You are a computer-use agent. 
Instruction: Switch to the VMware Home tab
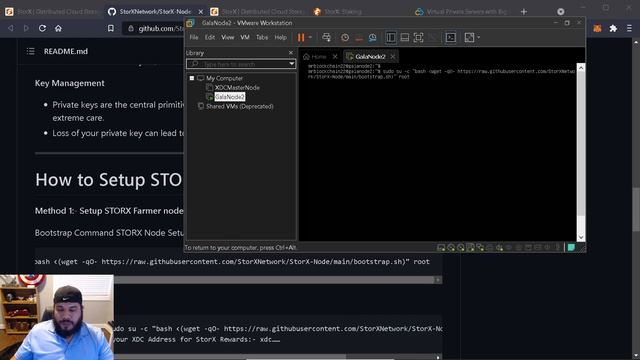(x=315, y=56)
